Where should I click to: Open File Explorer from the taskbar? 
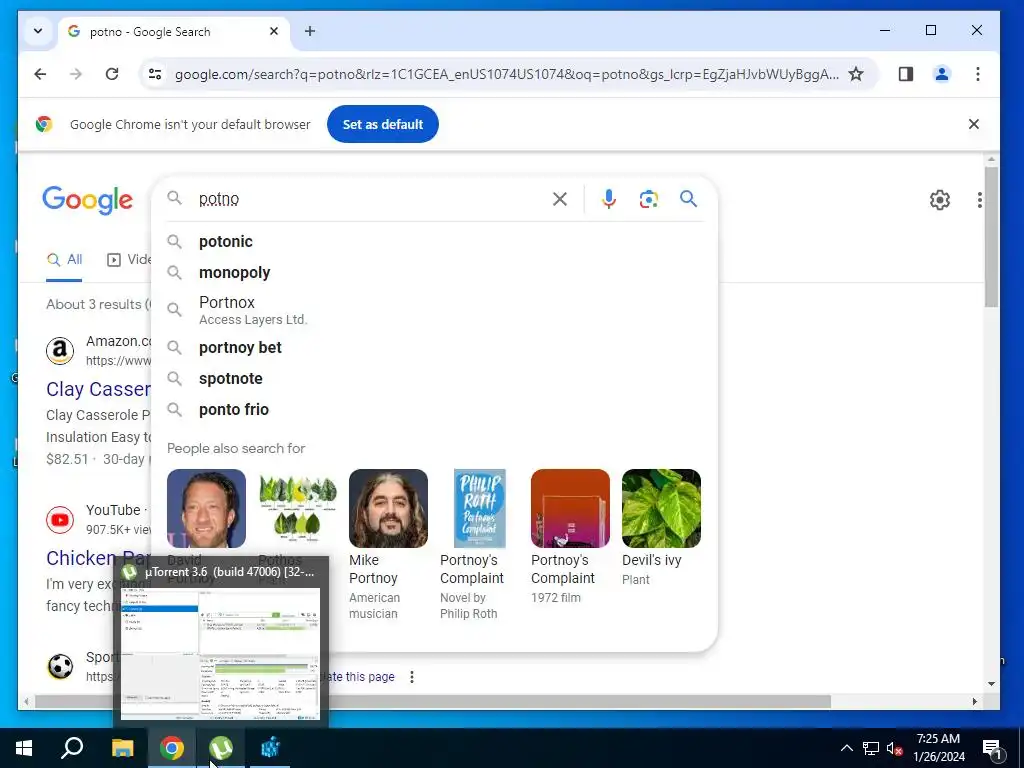(122, 748)
